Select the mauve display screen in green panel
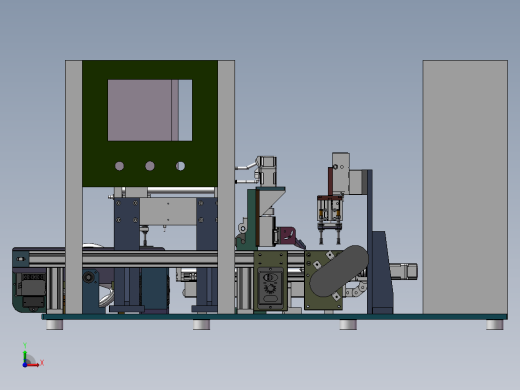The height and width of the screenshot is (390, 520). pos(140,110)
